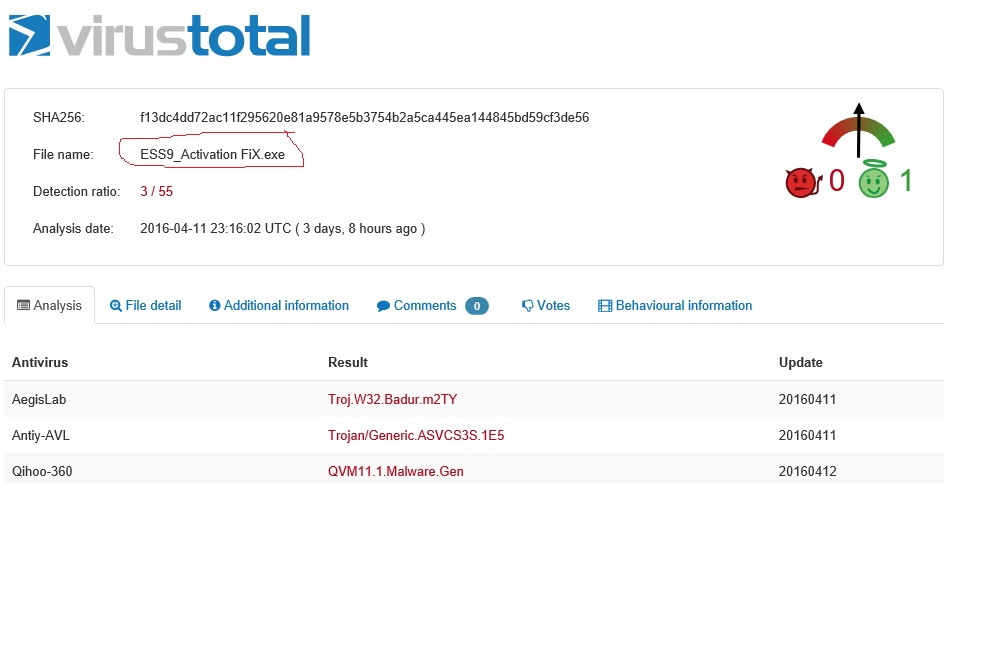The width and height of the screenshot is (985, 667).
Task: Click the Analysis tab list icon
Action: point(23,305)
